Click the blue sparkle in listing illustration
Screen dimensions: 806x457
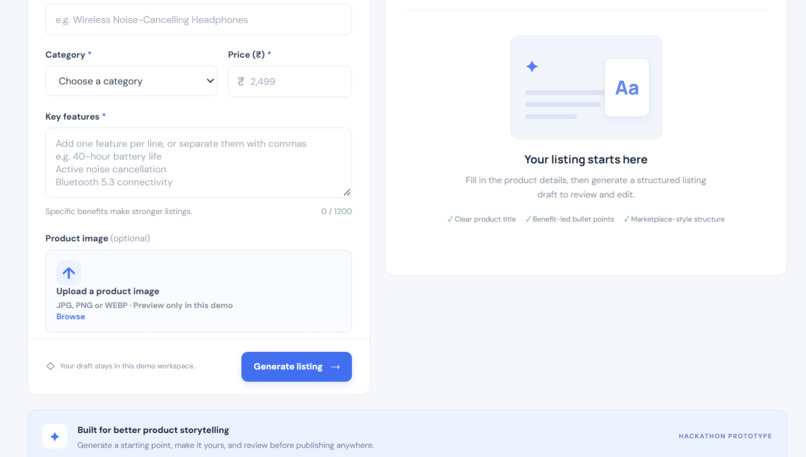(532, 66)
